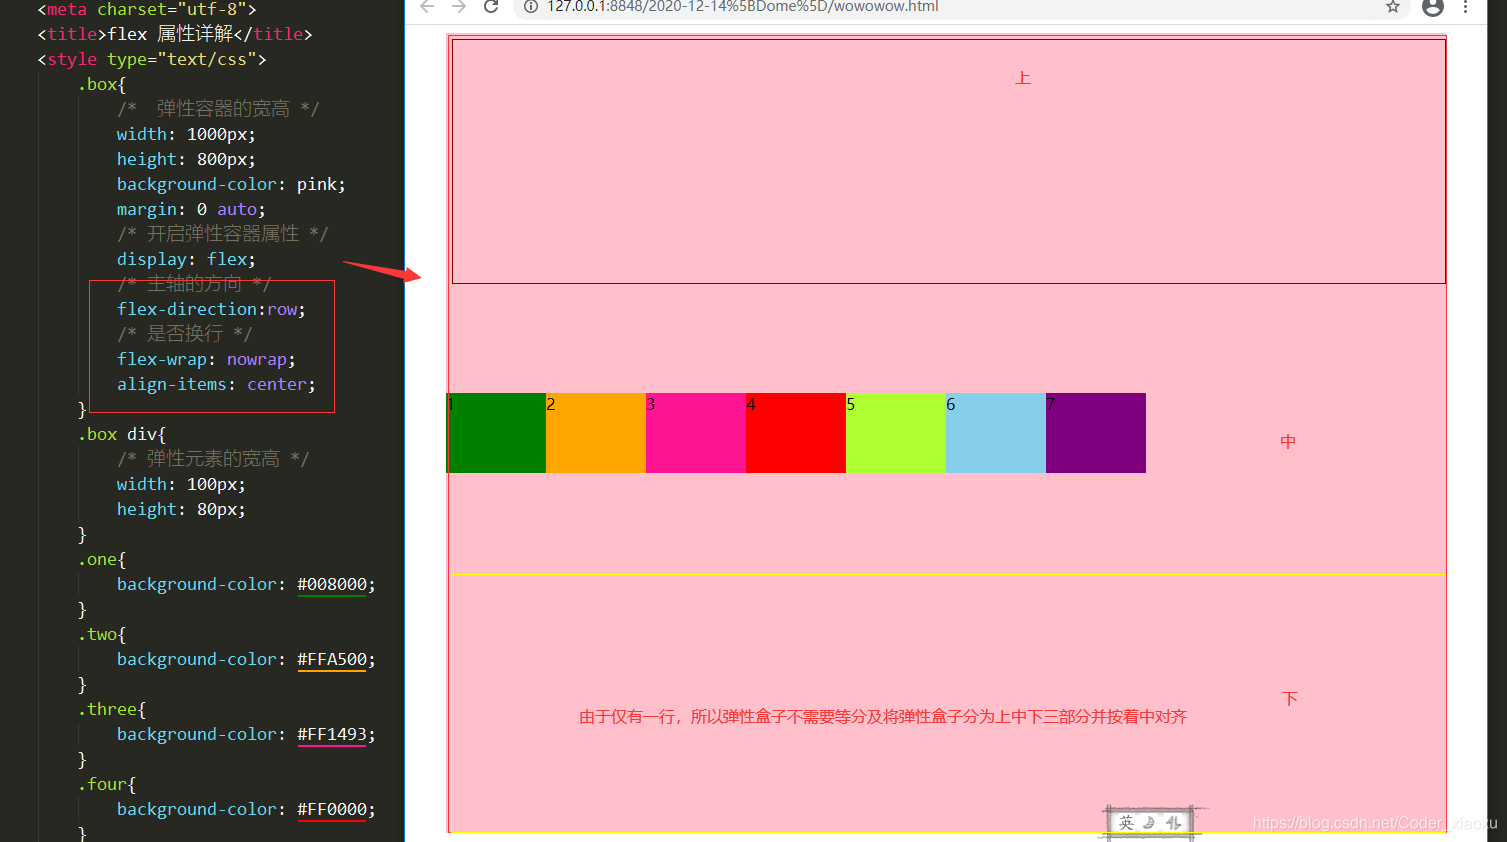Click the '.four{' selector line

click(107, 784)
